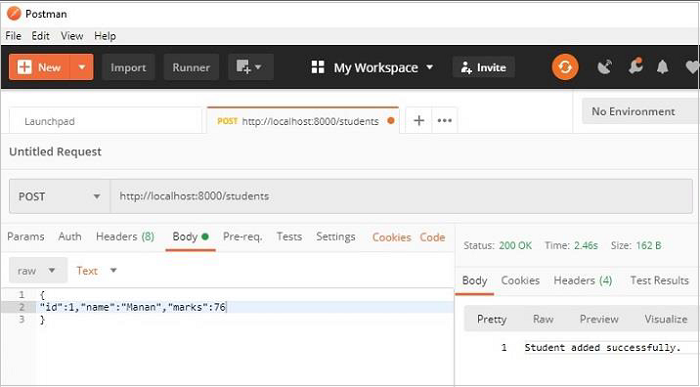Open the notifications bell icon

pyautogui.click(x=662, y=67)
